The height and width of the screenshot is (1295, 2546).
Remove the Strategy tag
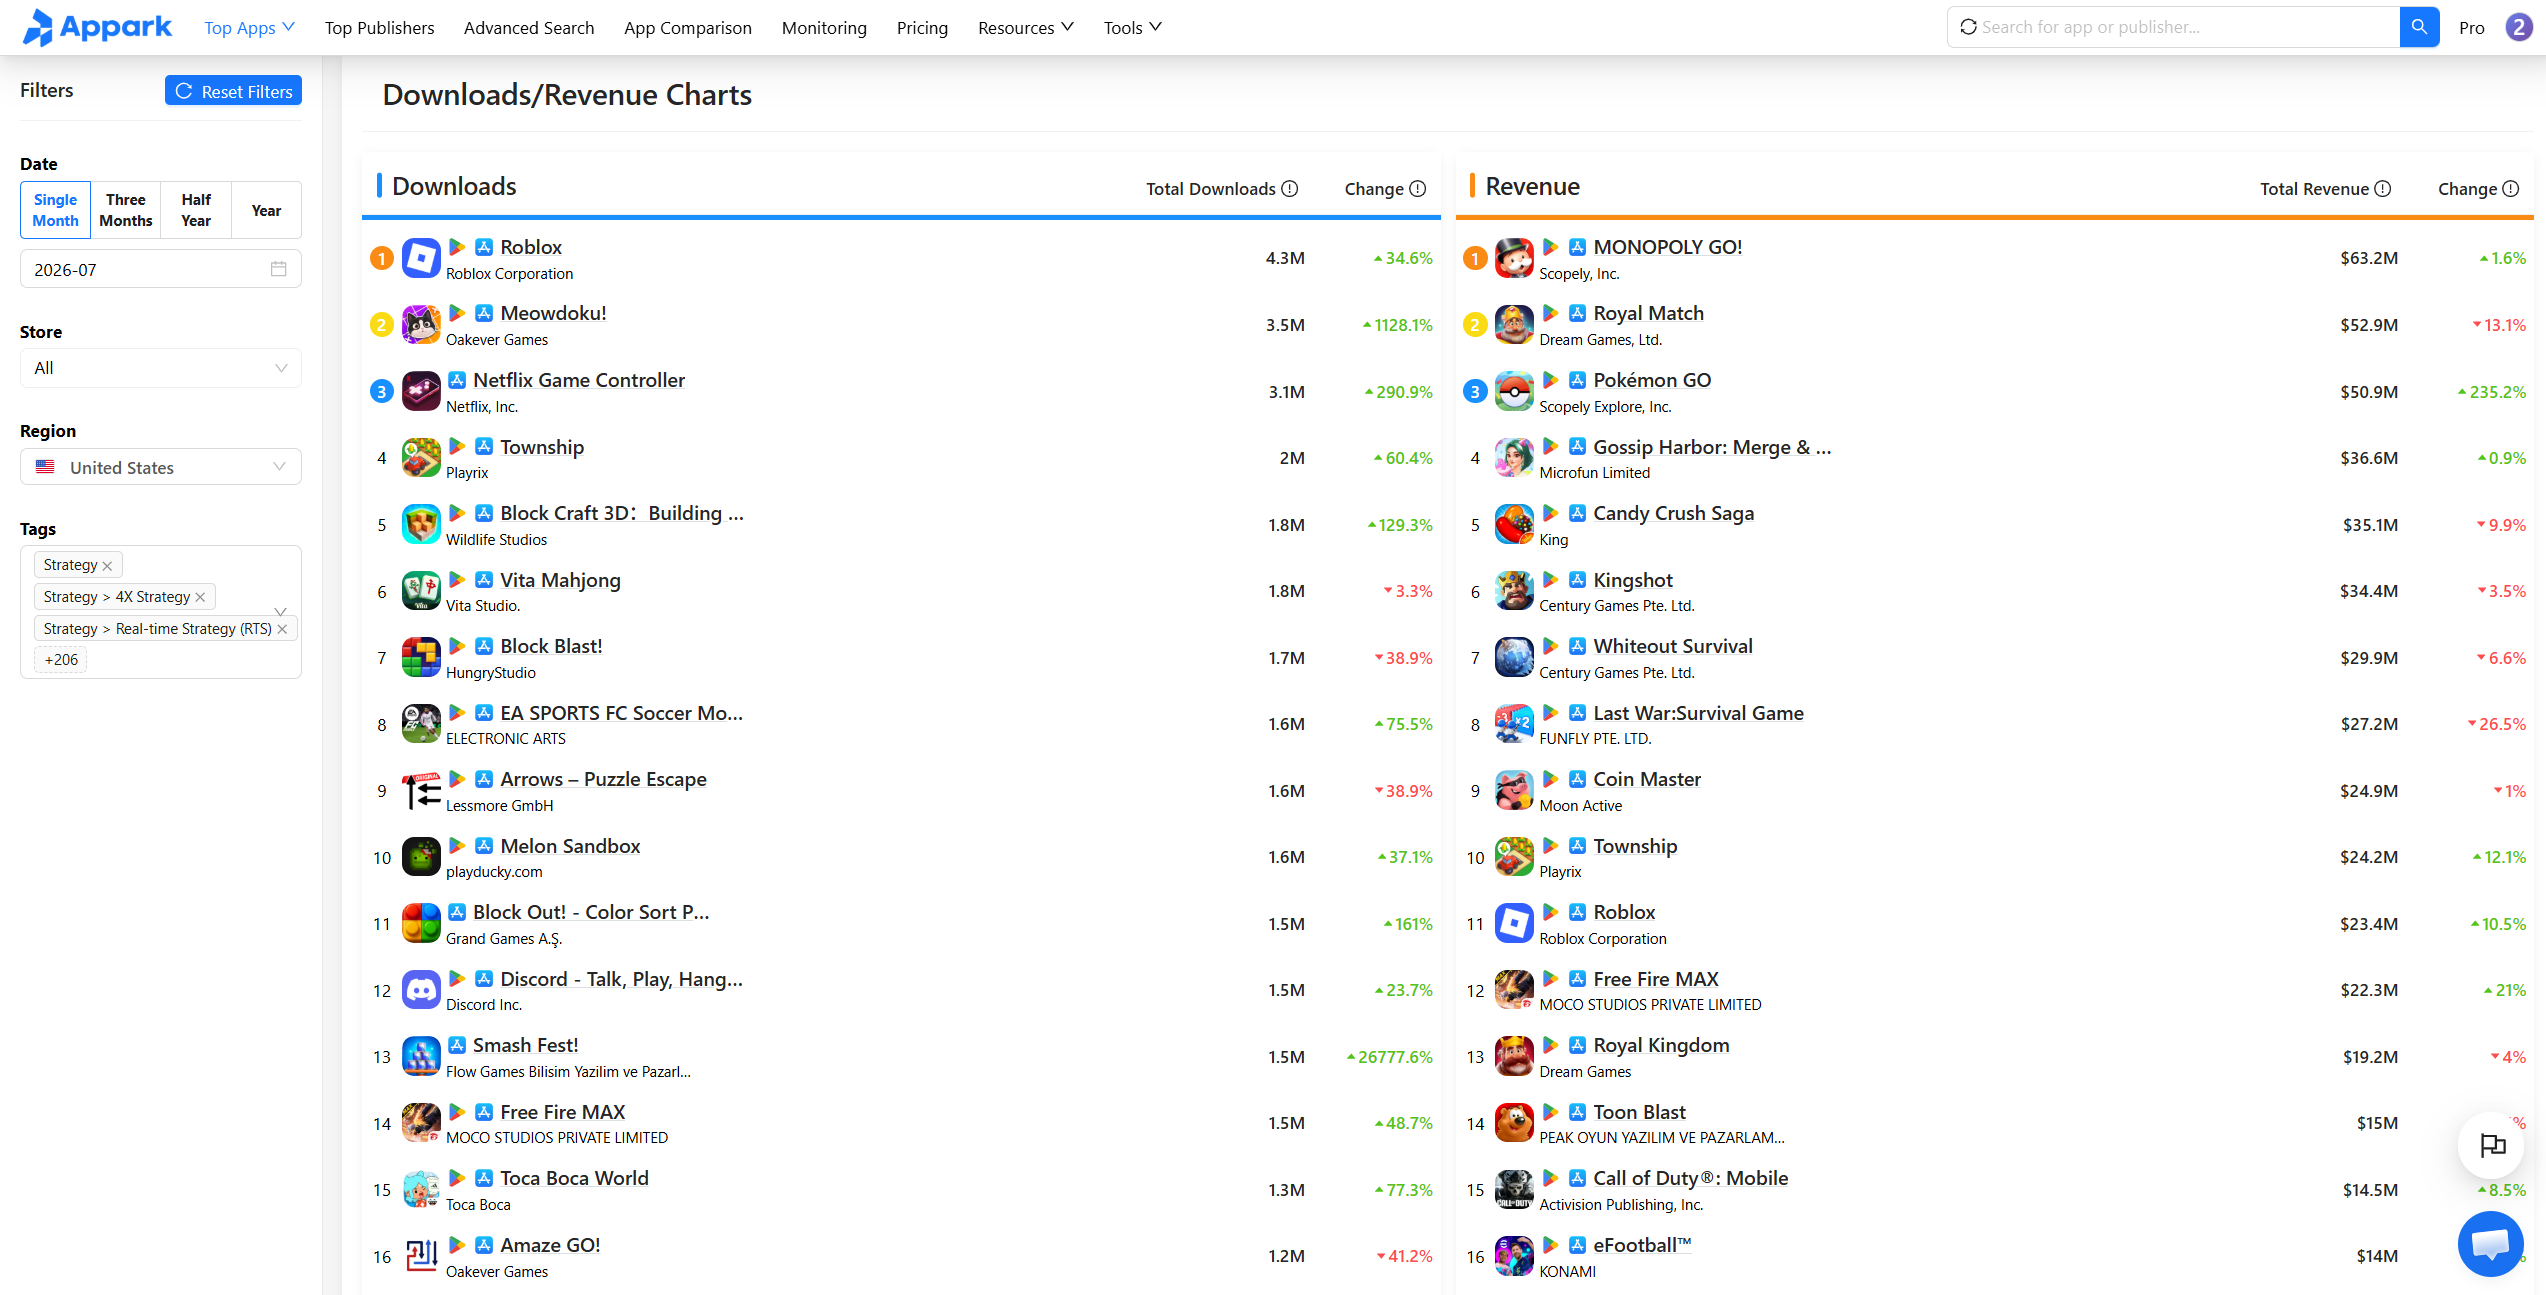108,566
